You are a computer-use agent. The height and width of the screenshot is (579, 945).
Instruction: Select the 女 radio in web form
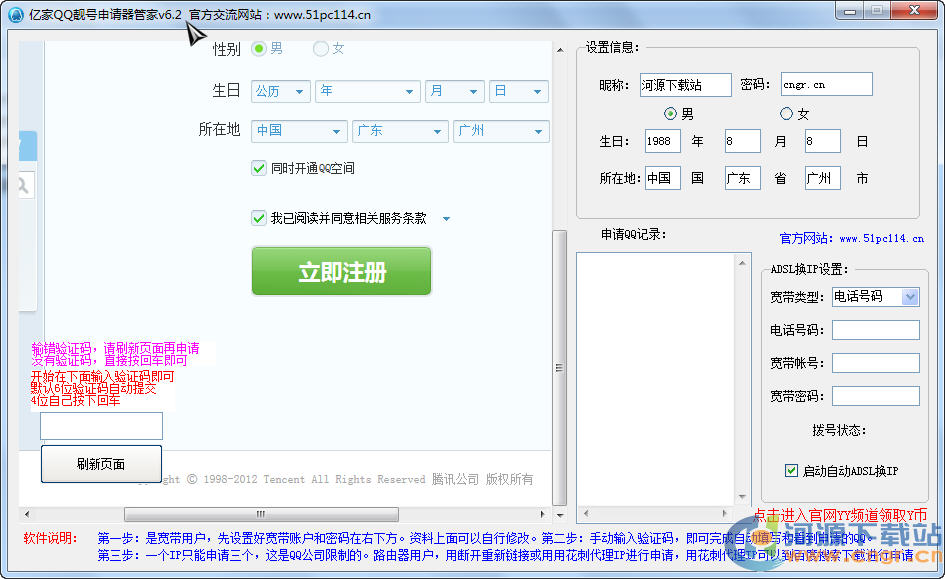[321, 48]
